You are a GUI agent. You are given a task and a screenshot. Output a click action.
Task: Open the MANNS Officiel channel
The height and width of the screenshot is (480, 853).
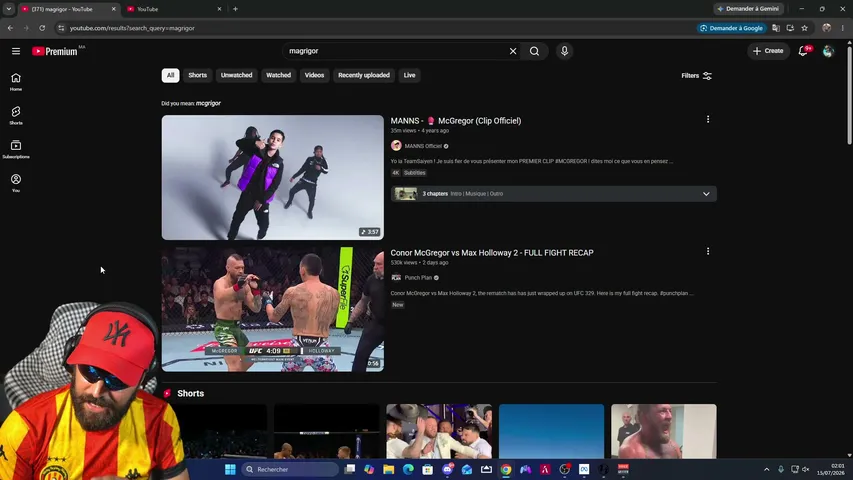click(423, 146)
